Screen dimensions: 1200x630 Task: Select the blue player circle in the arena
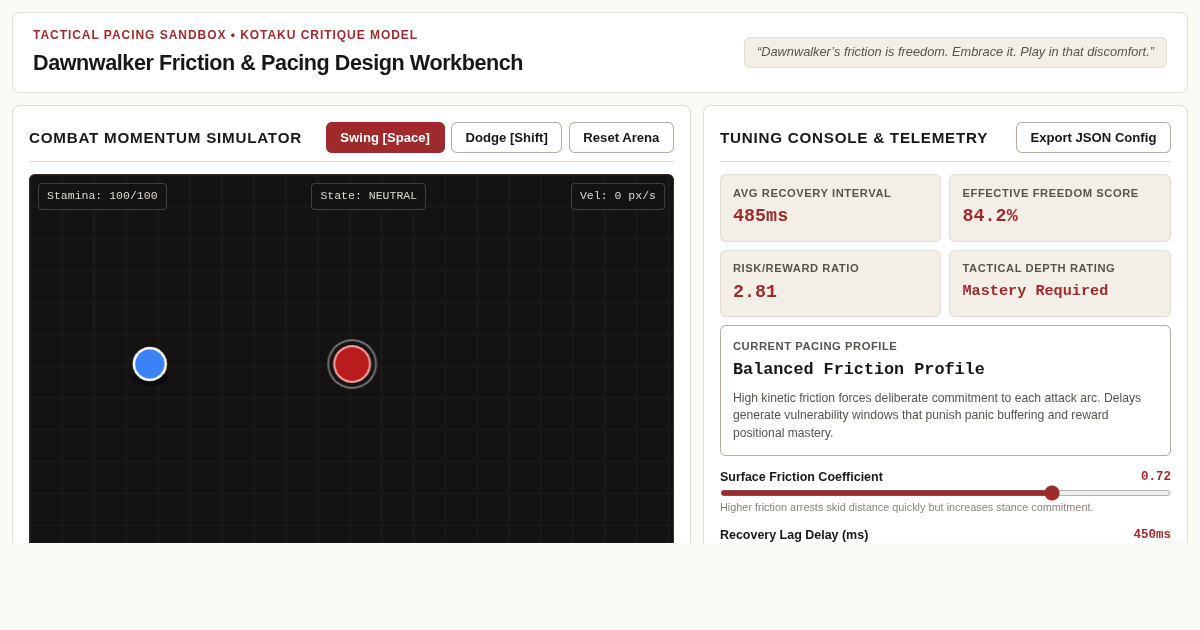150,364
